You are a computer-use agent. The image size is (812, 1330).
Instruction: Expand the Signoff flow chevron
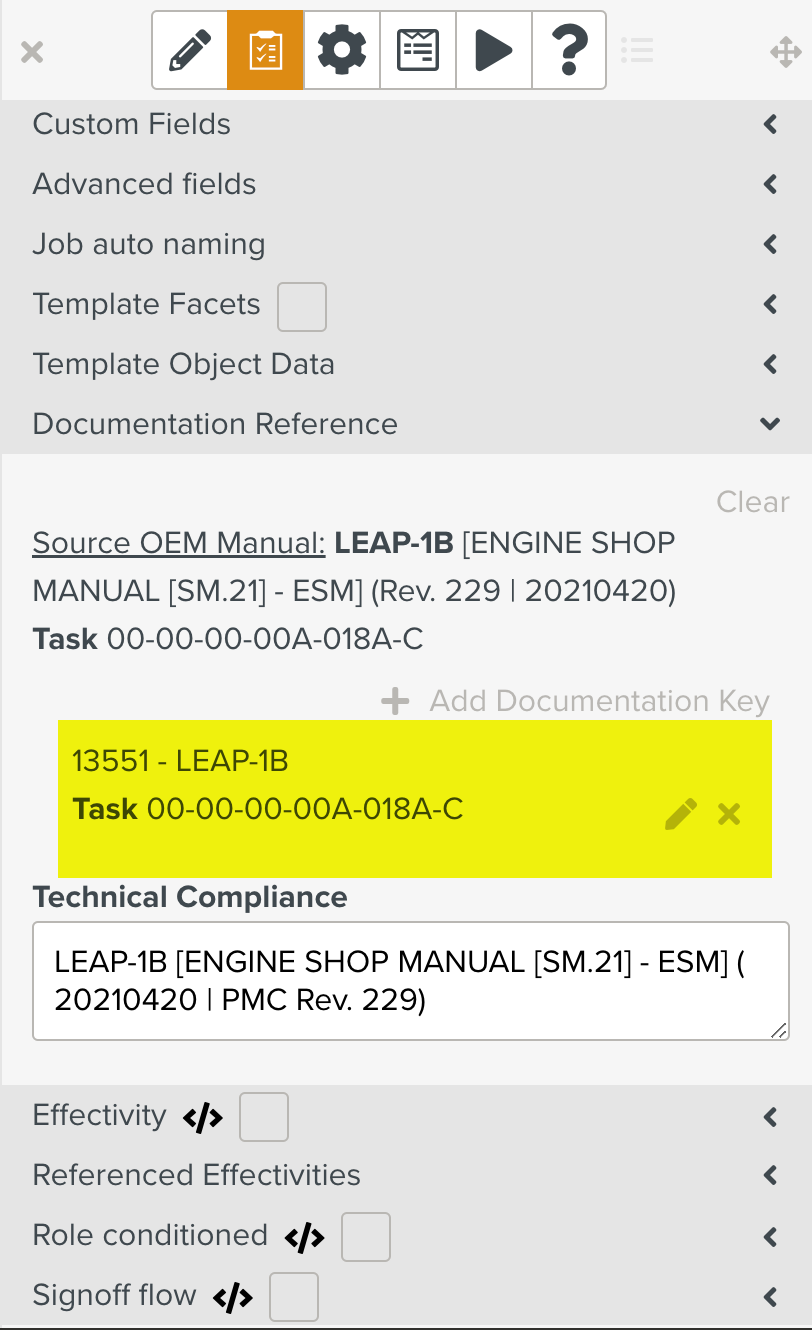(x=770, y=1297)
